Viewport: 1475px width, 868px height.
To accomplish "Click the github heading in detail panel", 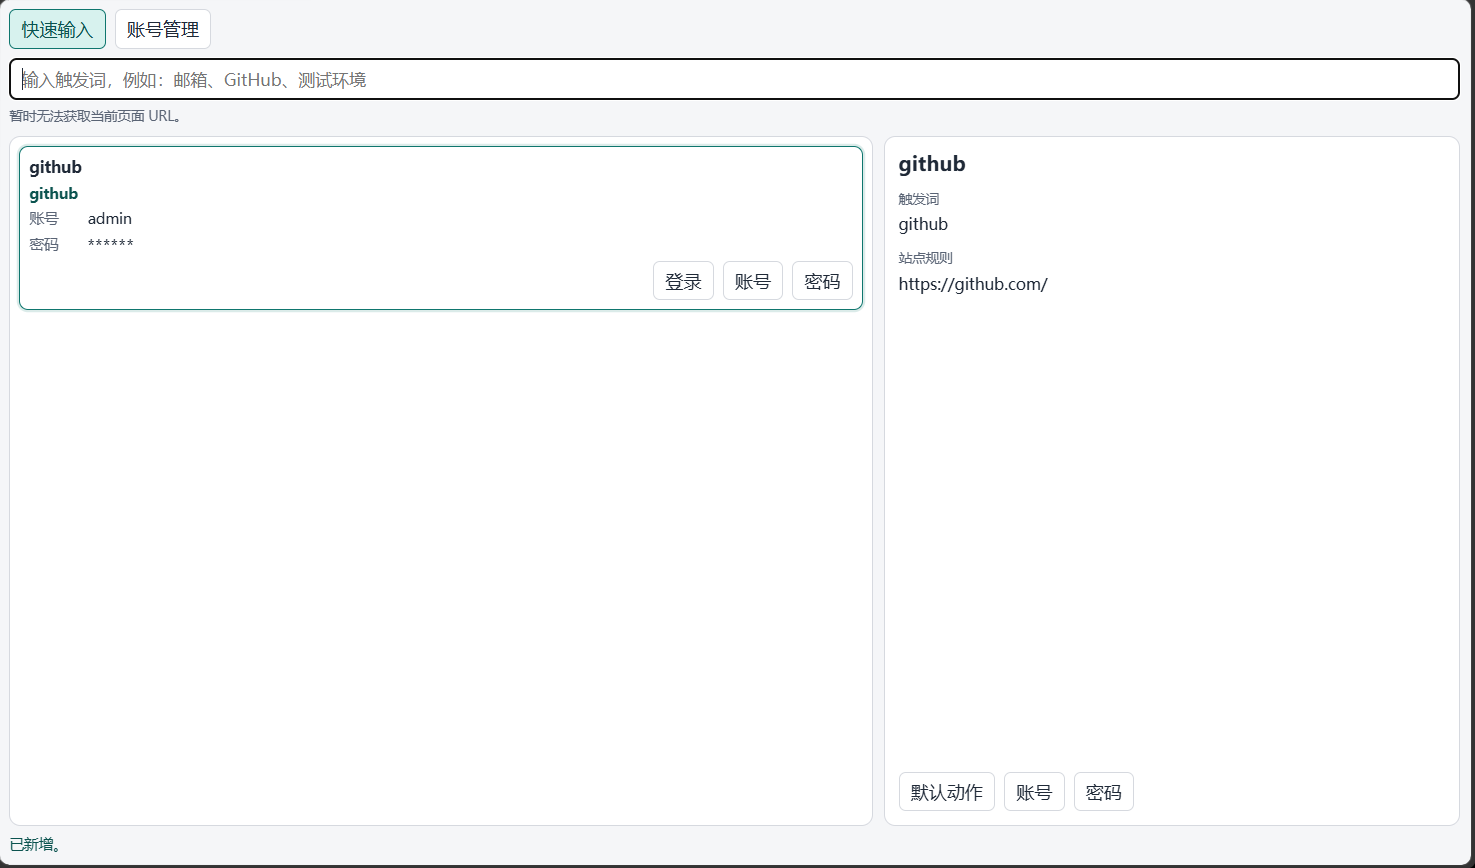I will 932,164.
